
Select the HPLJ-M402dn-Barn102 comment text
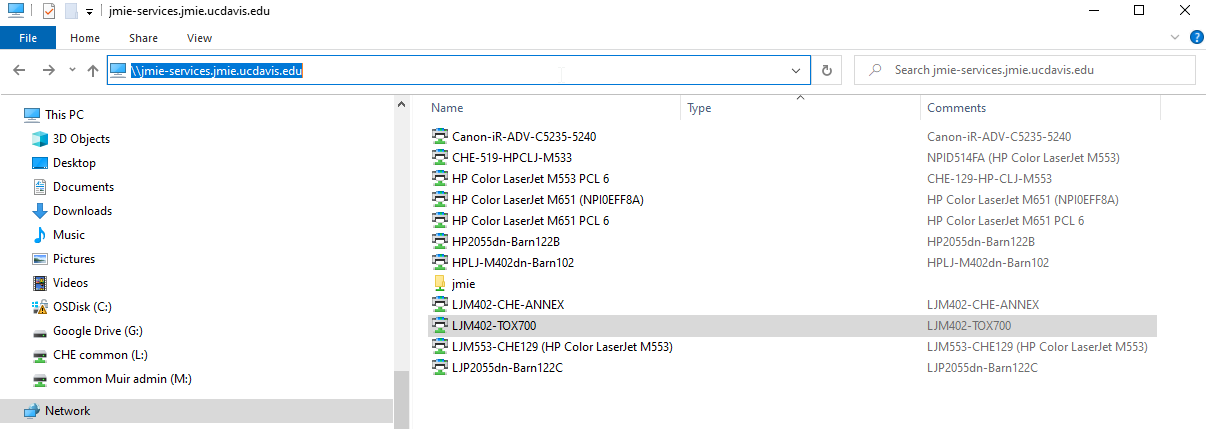coord(988,262)
